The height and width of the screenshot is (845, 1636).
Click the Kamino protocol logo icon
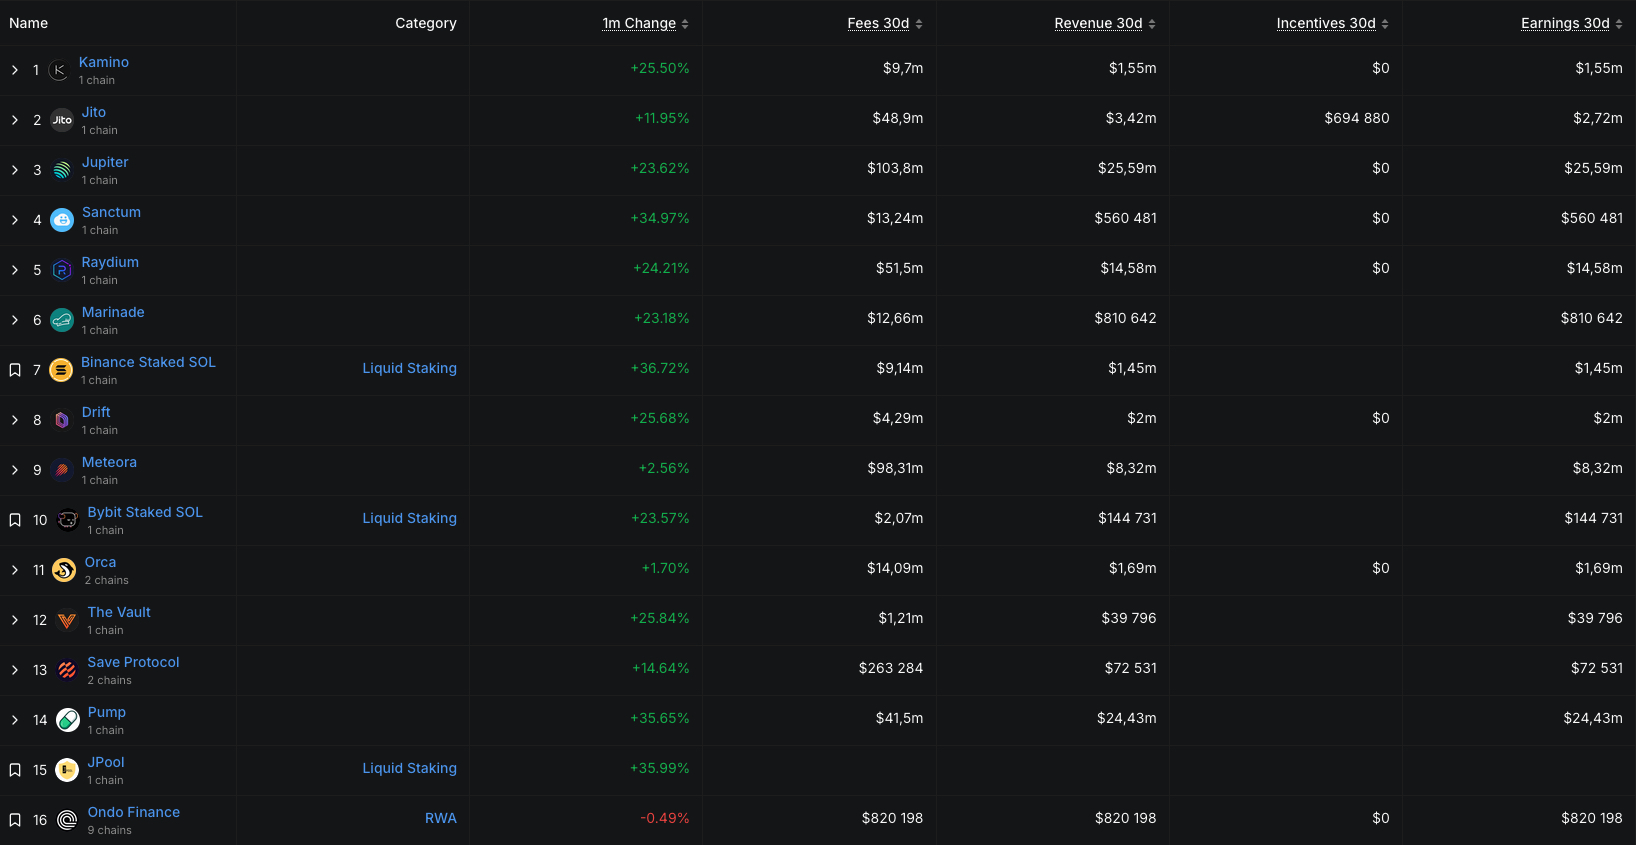tap(59, 70)
